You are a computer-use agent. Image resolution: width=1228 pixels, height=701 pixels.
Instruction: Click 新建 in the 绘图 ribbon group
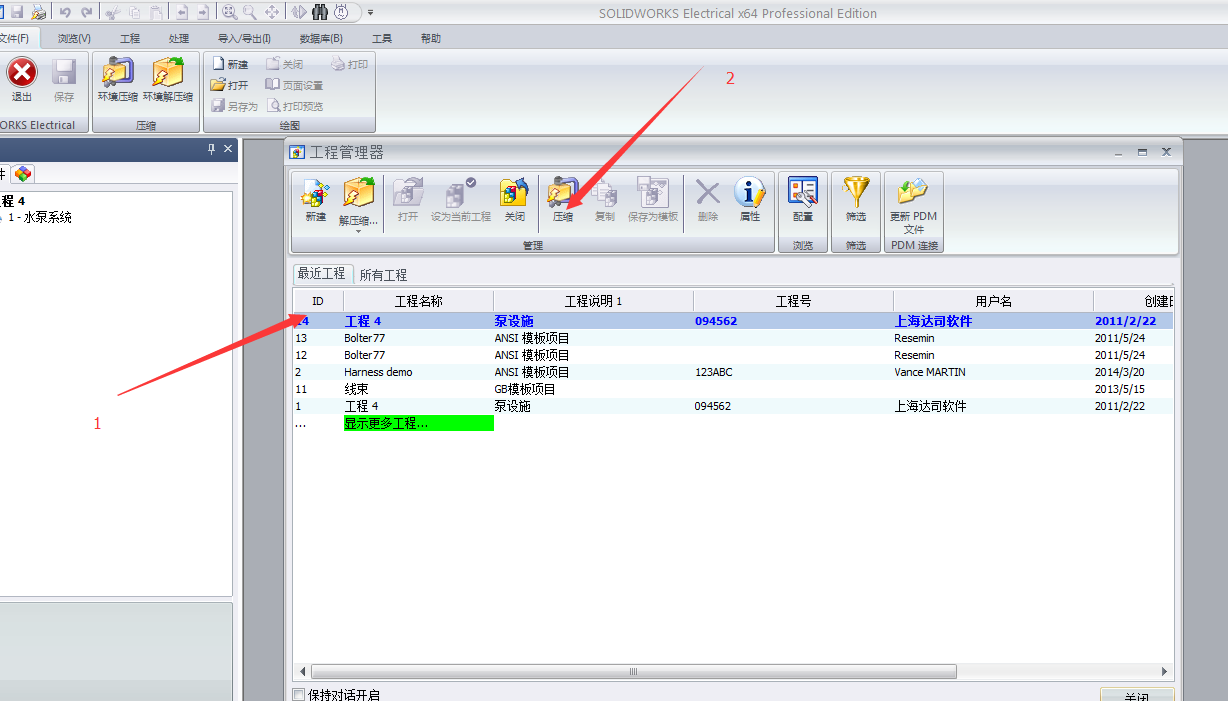click(229, 64)
